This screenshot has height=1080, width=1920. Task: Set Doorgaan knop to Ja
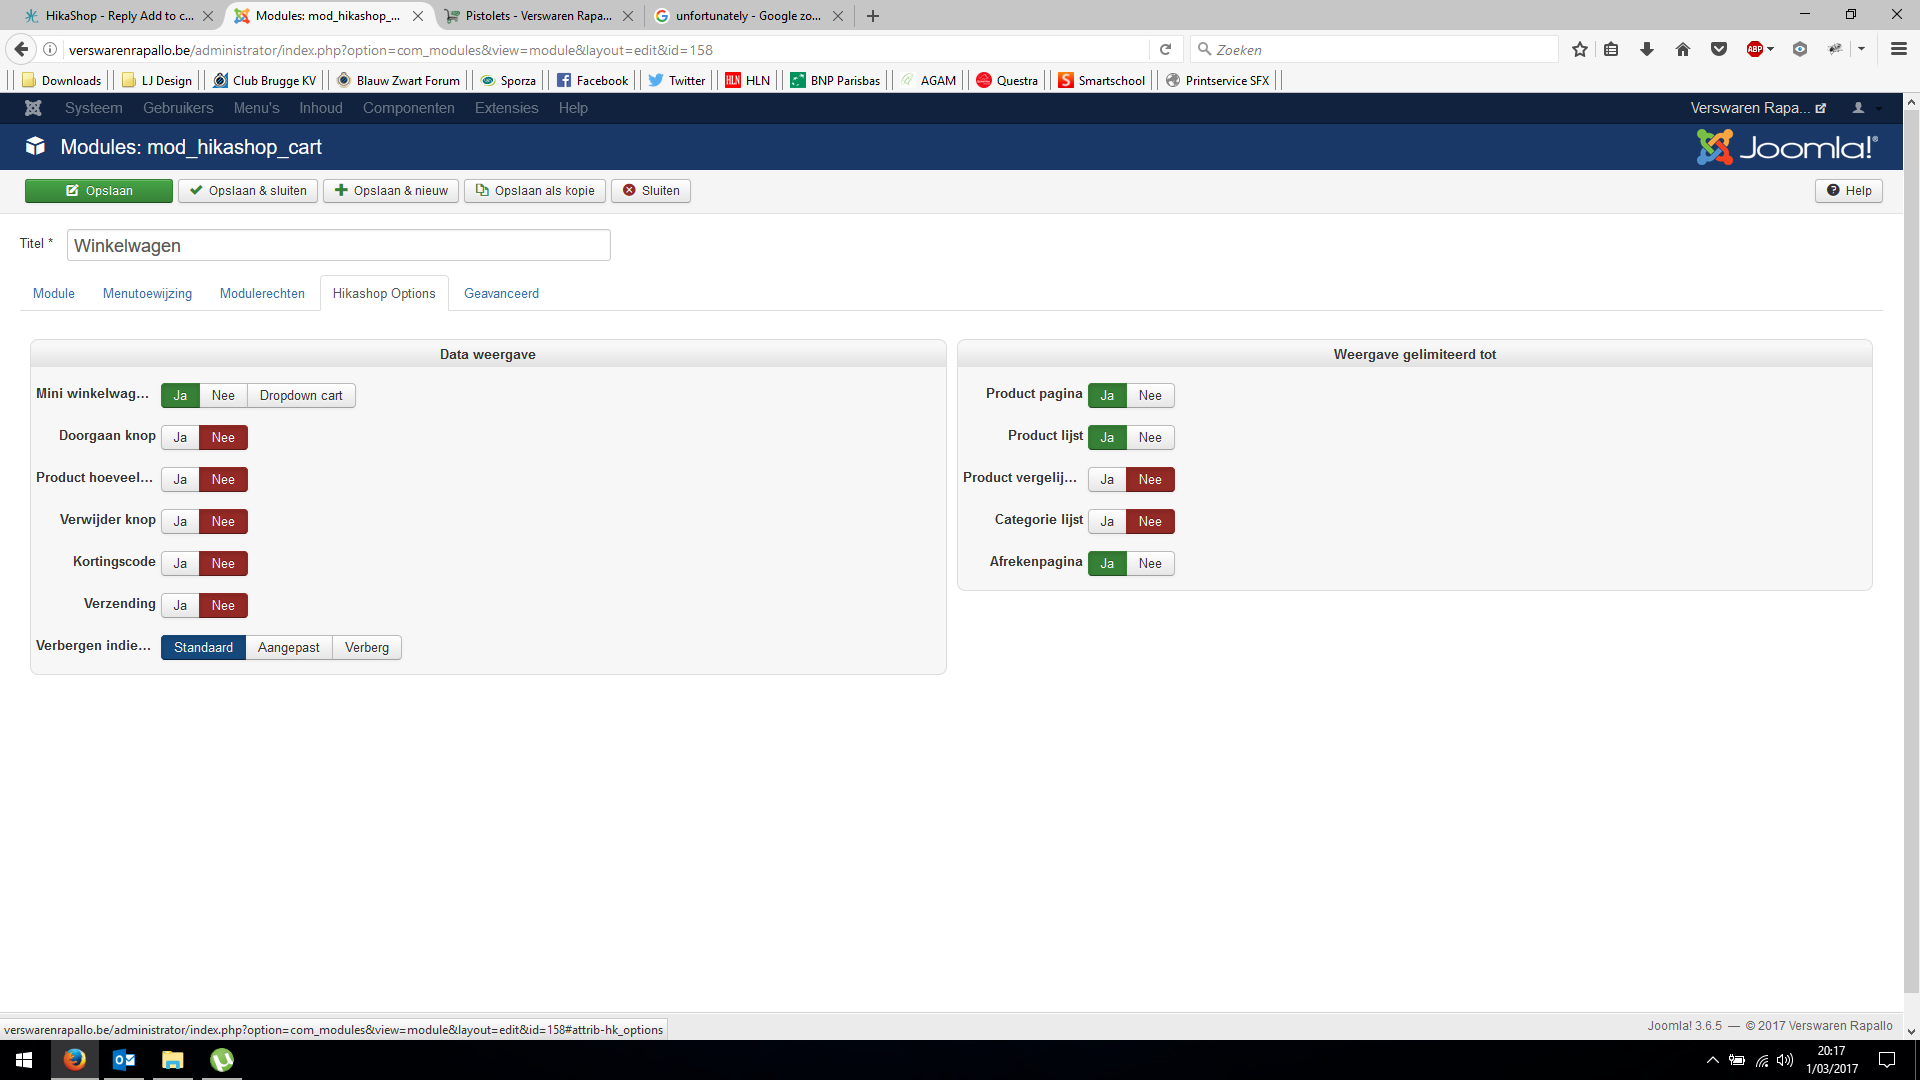(180, 437)
